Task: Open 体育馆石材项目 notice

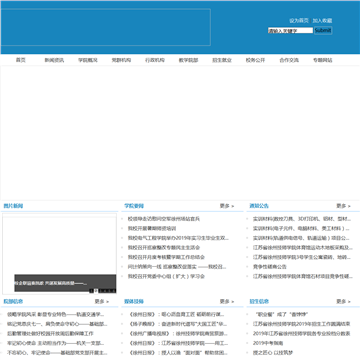Action: 303,276
